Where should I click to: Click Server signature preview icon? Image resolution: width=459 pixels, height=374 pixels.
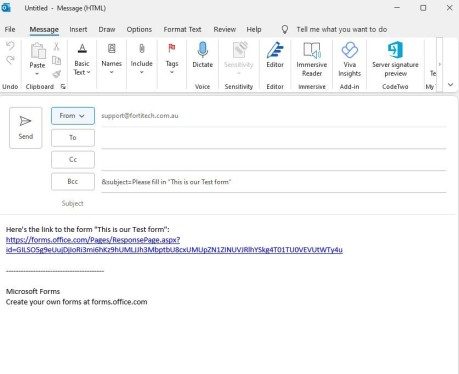[x=395, y=49]
